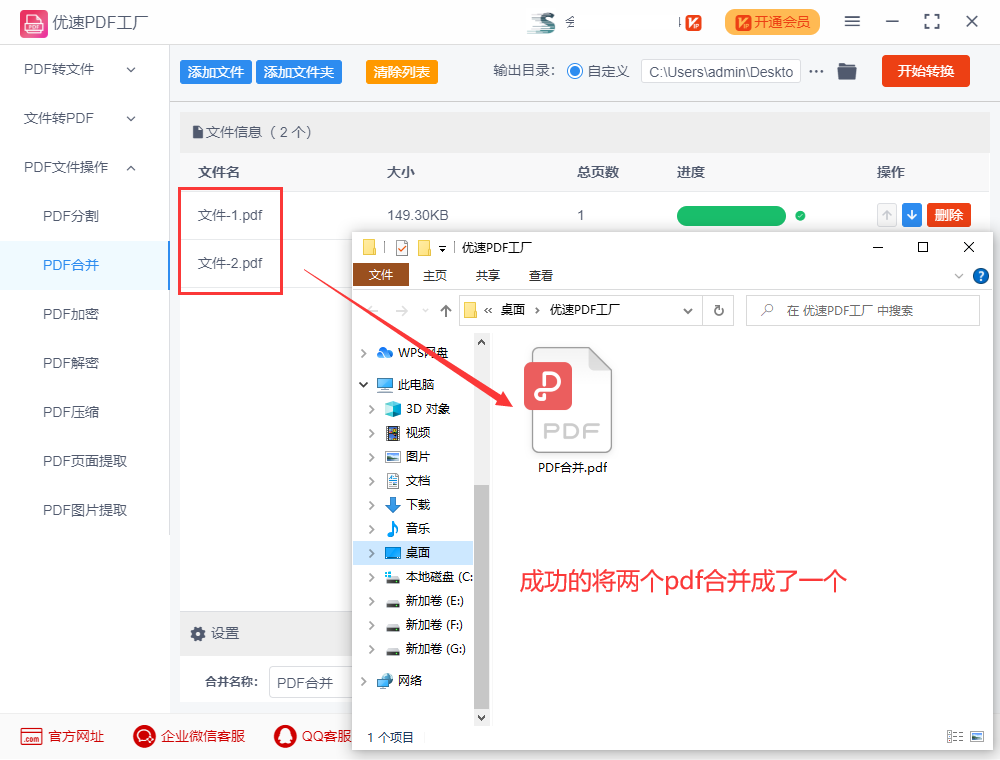Click the 设置 gear icon
This screenshot has height=760, width=1000.
point(198,634)
